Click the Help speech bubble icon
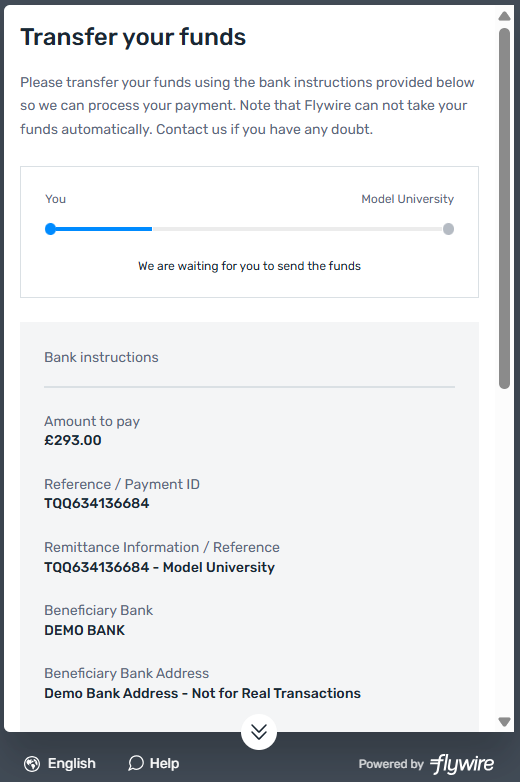The image size is (520, 782). pyautogui.click(x=136, y=763)
